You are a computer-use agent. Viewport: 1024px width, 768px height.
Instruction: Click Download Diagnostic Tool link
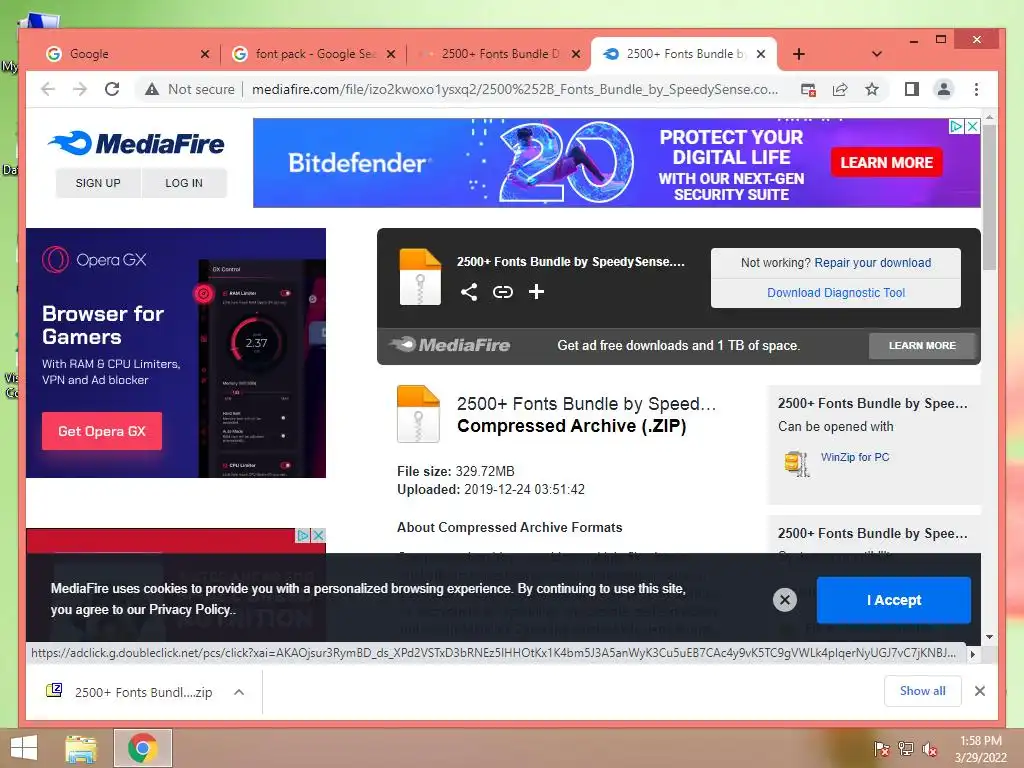(836, 293)
